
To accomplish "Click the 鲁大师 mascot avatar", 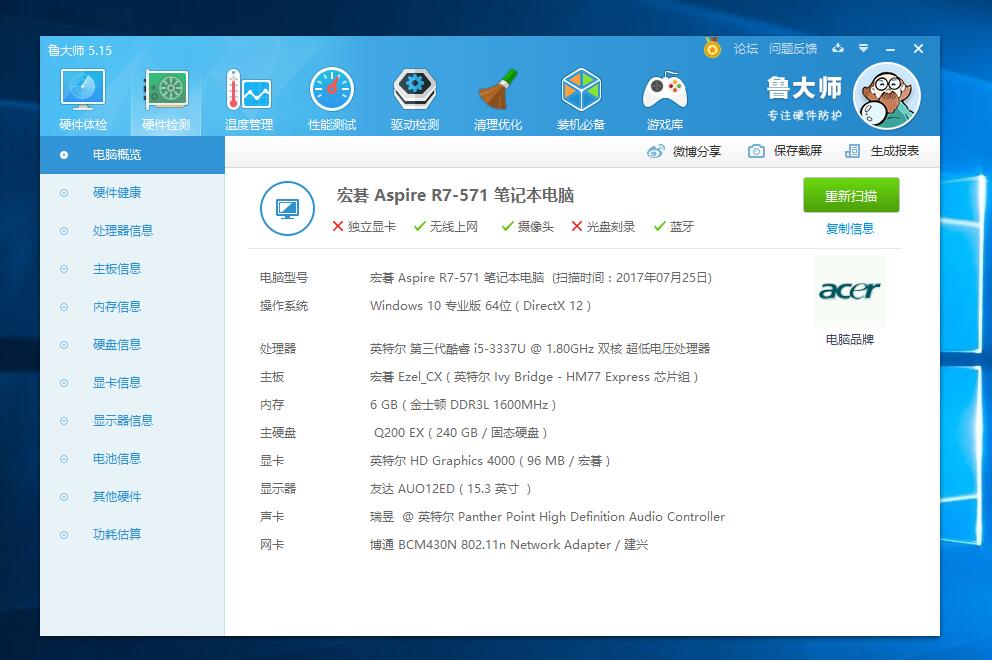I will (886, 97).
